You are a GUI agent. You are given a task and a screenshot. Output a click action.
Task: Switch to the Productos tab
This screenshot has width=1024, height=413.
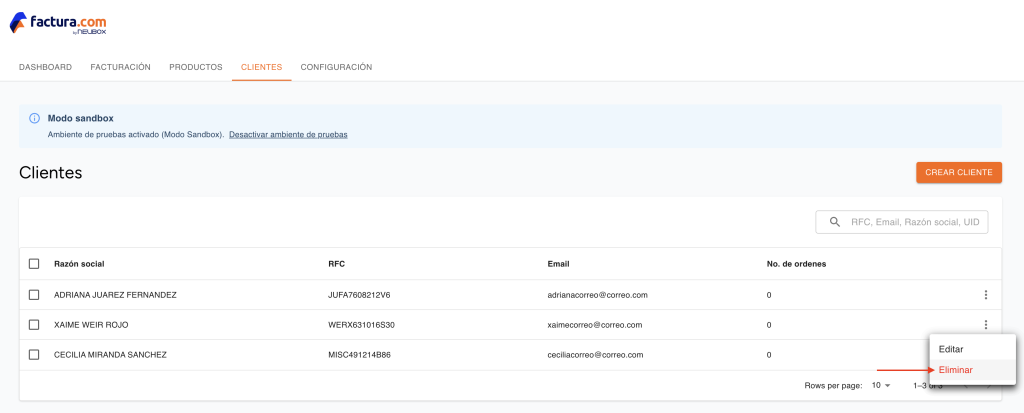click(196, 67)
